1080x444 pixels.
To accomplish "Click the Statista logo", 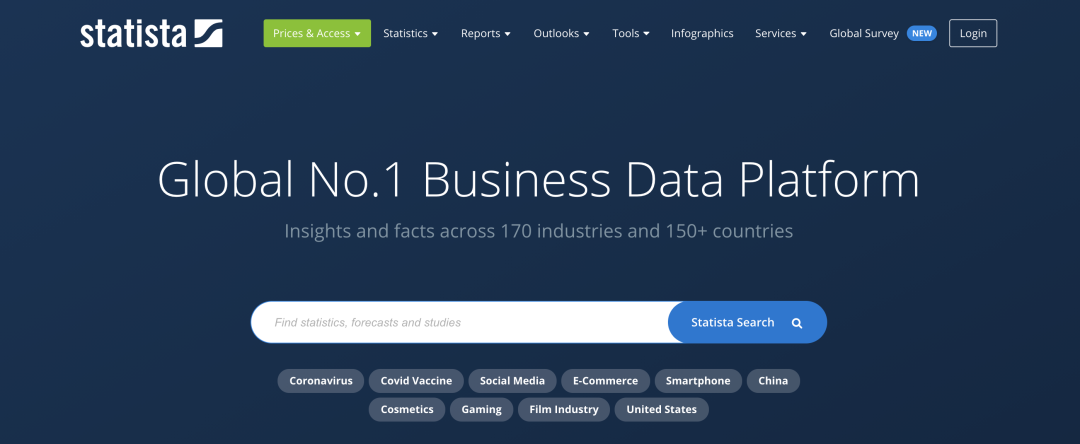I will (x=151, y=33).
